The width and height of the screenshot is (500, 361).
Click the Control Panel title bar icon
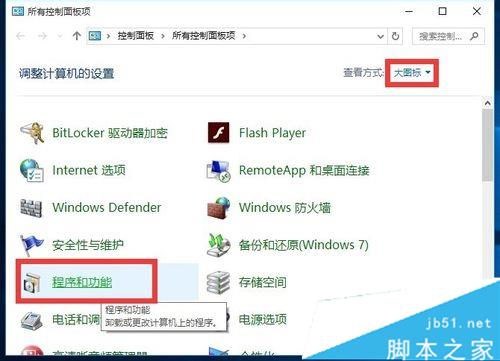(x=18, y=11)
